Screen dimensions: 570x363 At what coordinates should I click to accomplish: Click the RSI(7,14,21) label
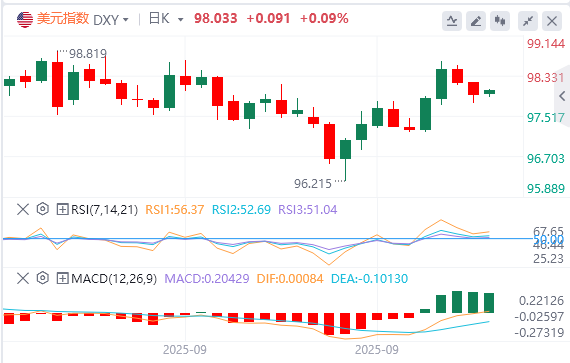pyautogui.click(x=104, y=210)
